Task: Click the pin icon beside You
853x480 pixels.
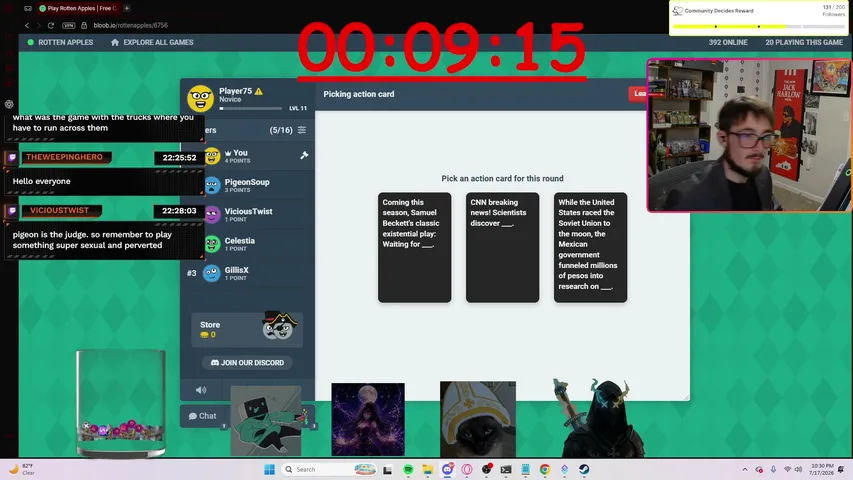Action: (304, 156)
